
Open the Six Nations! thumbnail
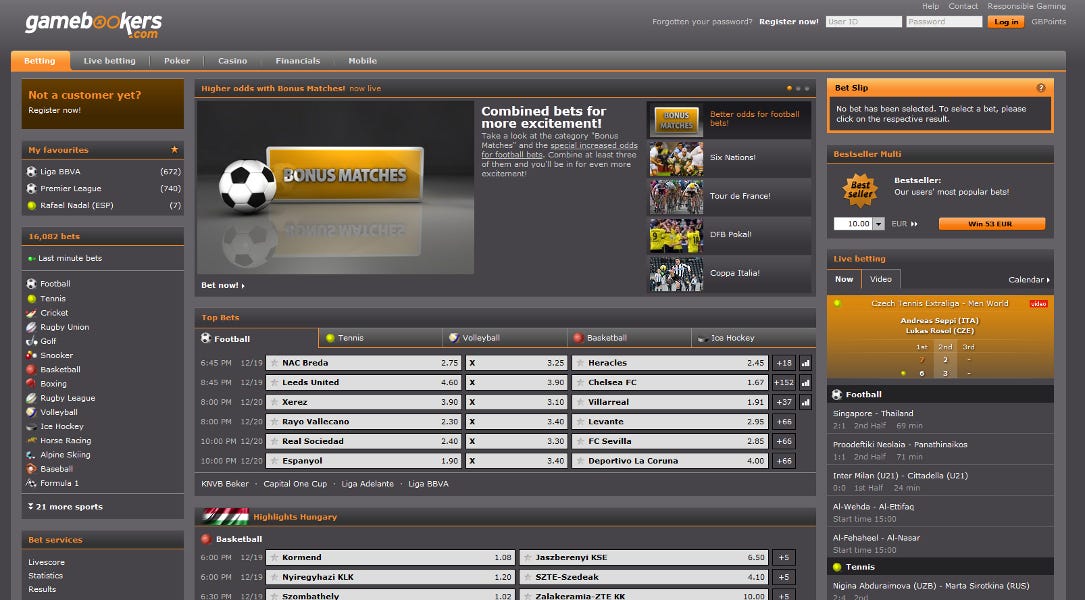(x=676, y=158)
